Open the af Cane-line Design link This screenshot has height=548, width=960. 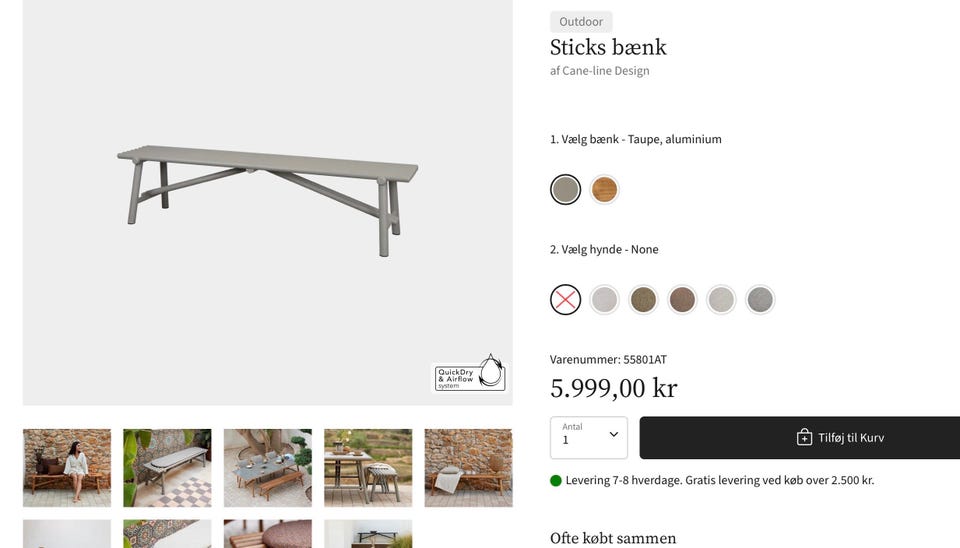[599, 70]
